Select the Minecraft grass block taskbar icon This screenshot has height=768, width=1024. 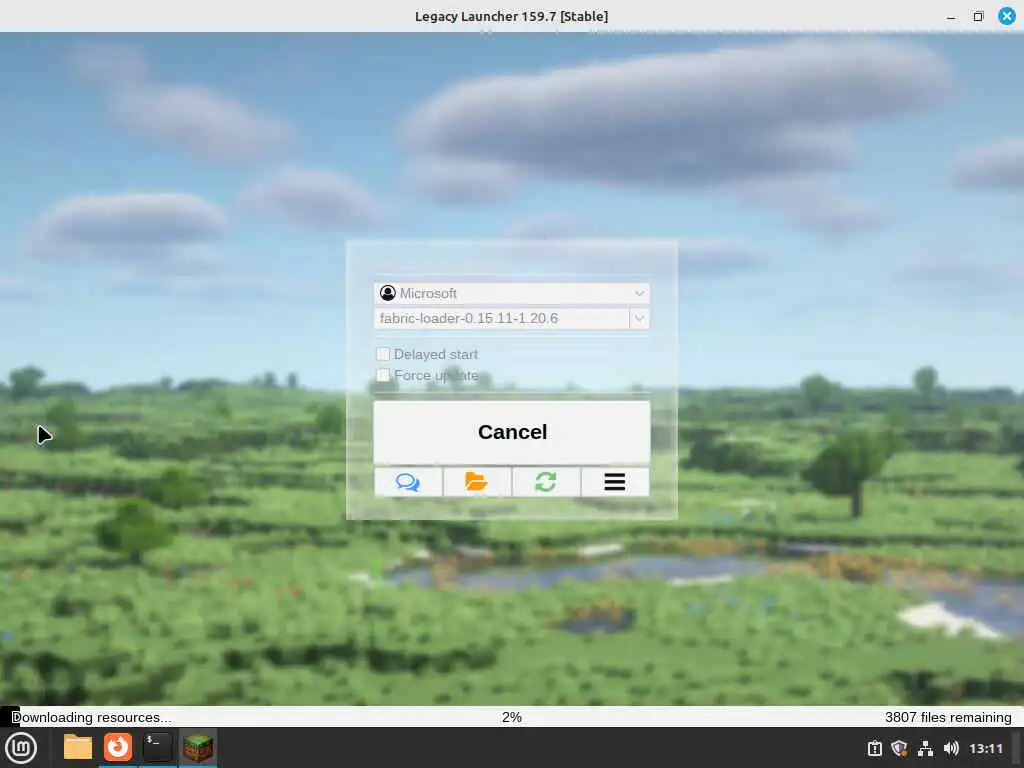tap(198, 747)
